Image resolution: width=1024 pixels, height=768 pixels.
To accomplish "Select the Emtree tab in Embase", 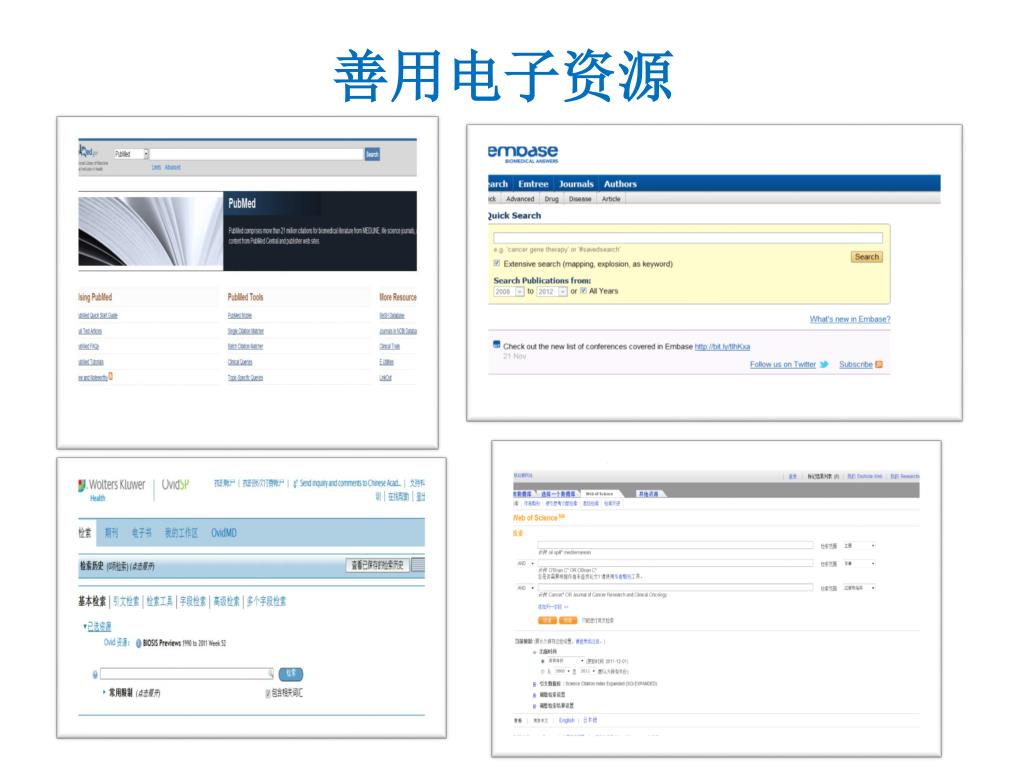I will [x=533, y=184].
